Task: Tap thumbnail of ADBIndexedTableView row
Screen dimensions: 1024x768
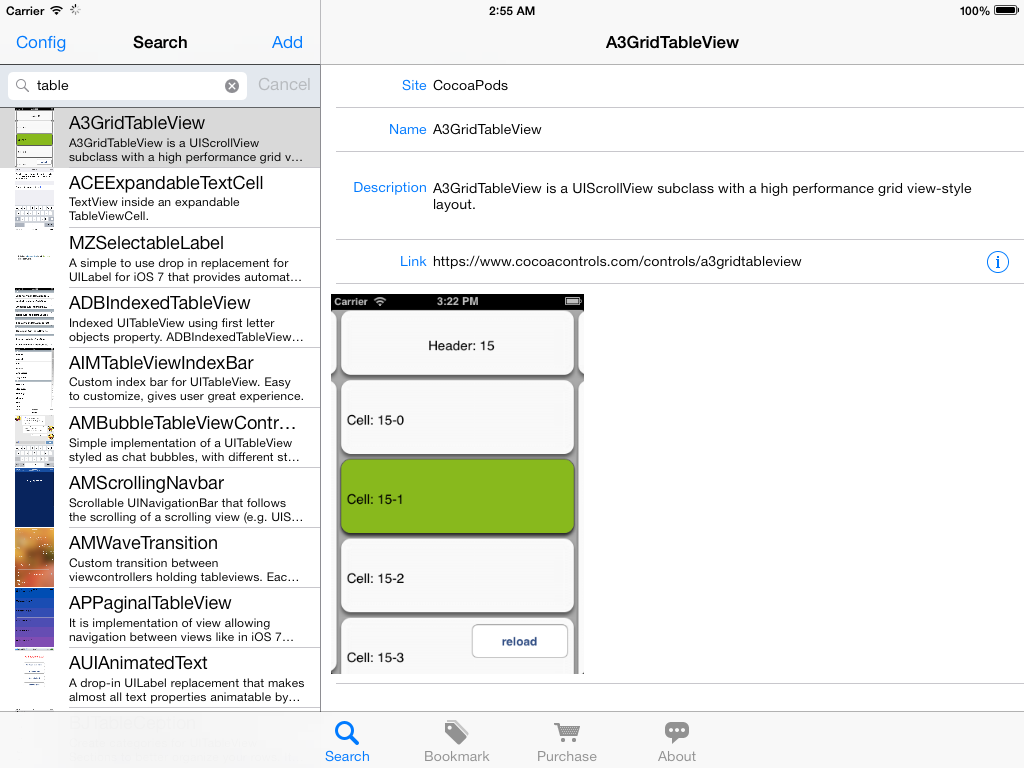Action: pos(35,318)
